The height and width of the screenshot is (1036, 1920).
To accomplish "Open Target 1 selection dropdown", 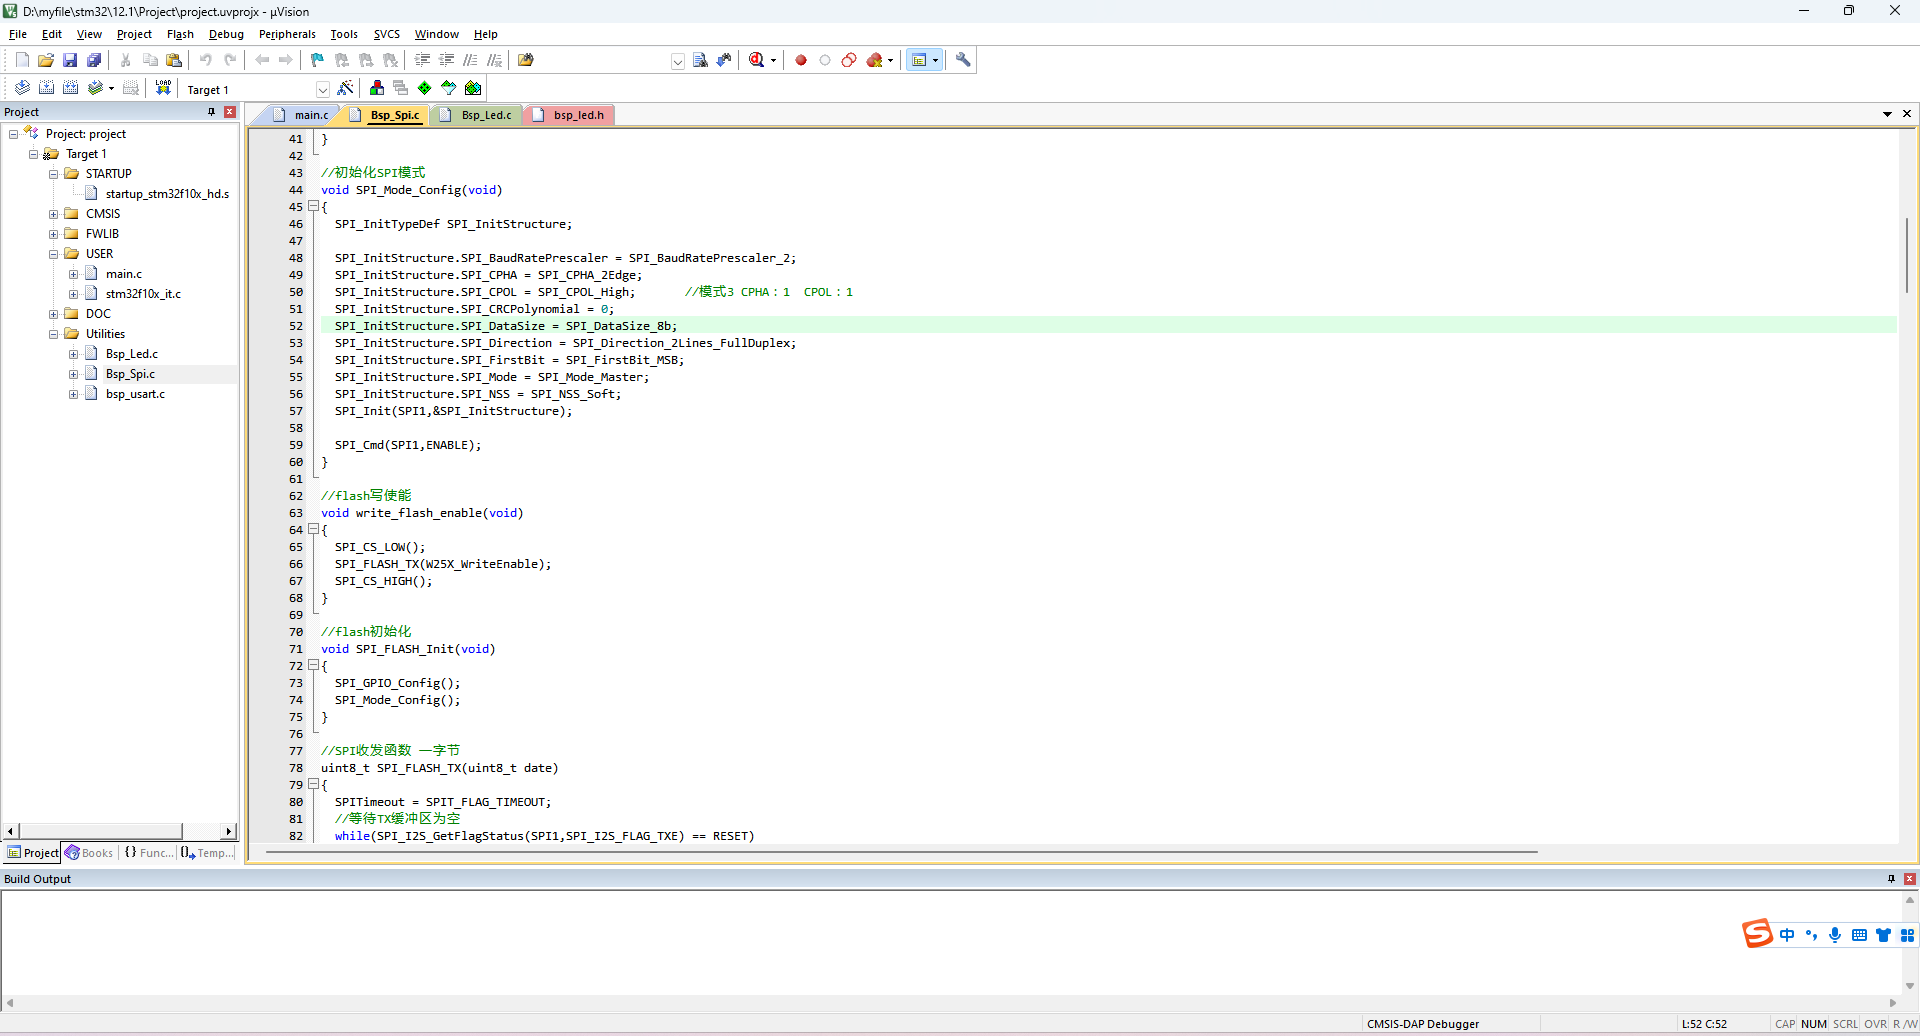I will [x=323, y=89].
